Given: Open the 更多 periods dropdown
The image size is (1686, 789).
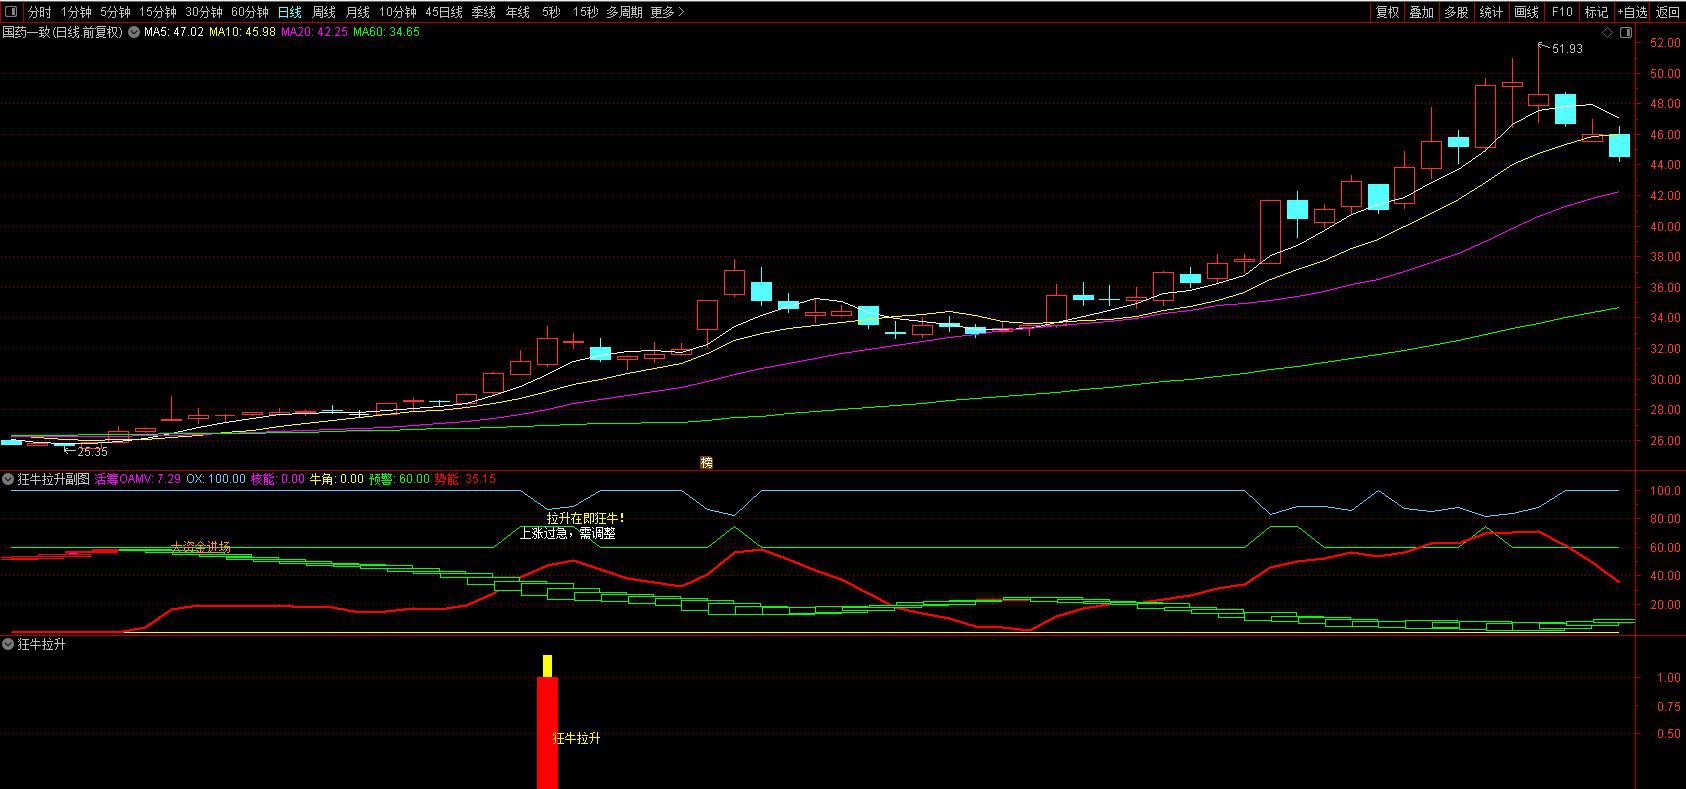Looking at the screenshot, I should (667, 12).
